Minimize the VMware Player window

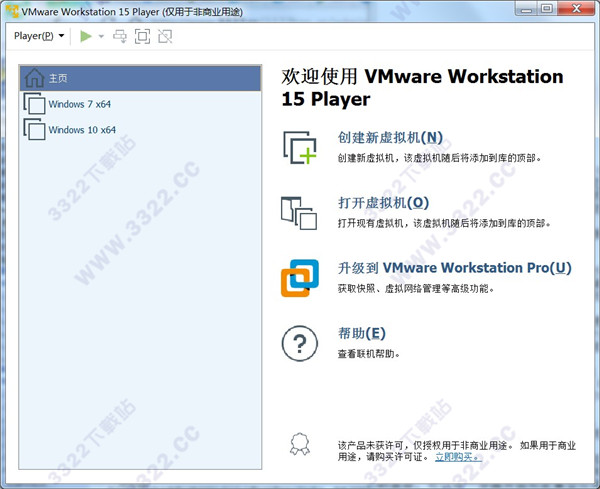pyautogui.click(x=527, y=8)
